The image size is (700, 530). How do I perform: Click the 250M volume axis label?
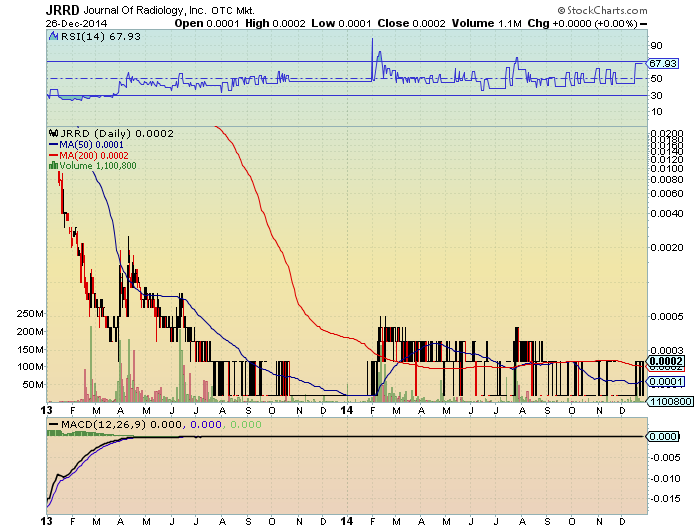click(x=30, y=314)
